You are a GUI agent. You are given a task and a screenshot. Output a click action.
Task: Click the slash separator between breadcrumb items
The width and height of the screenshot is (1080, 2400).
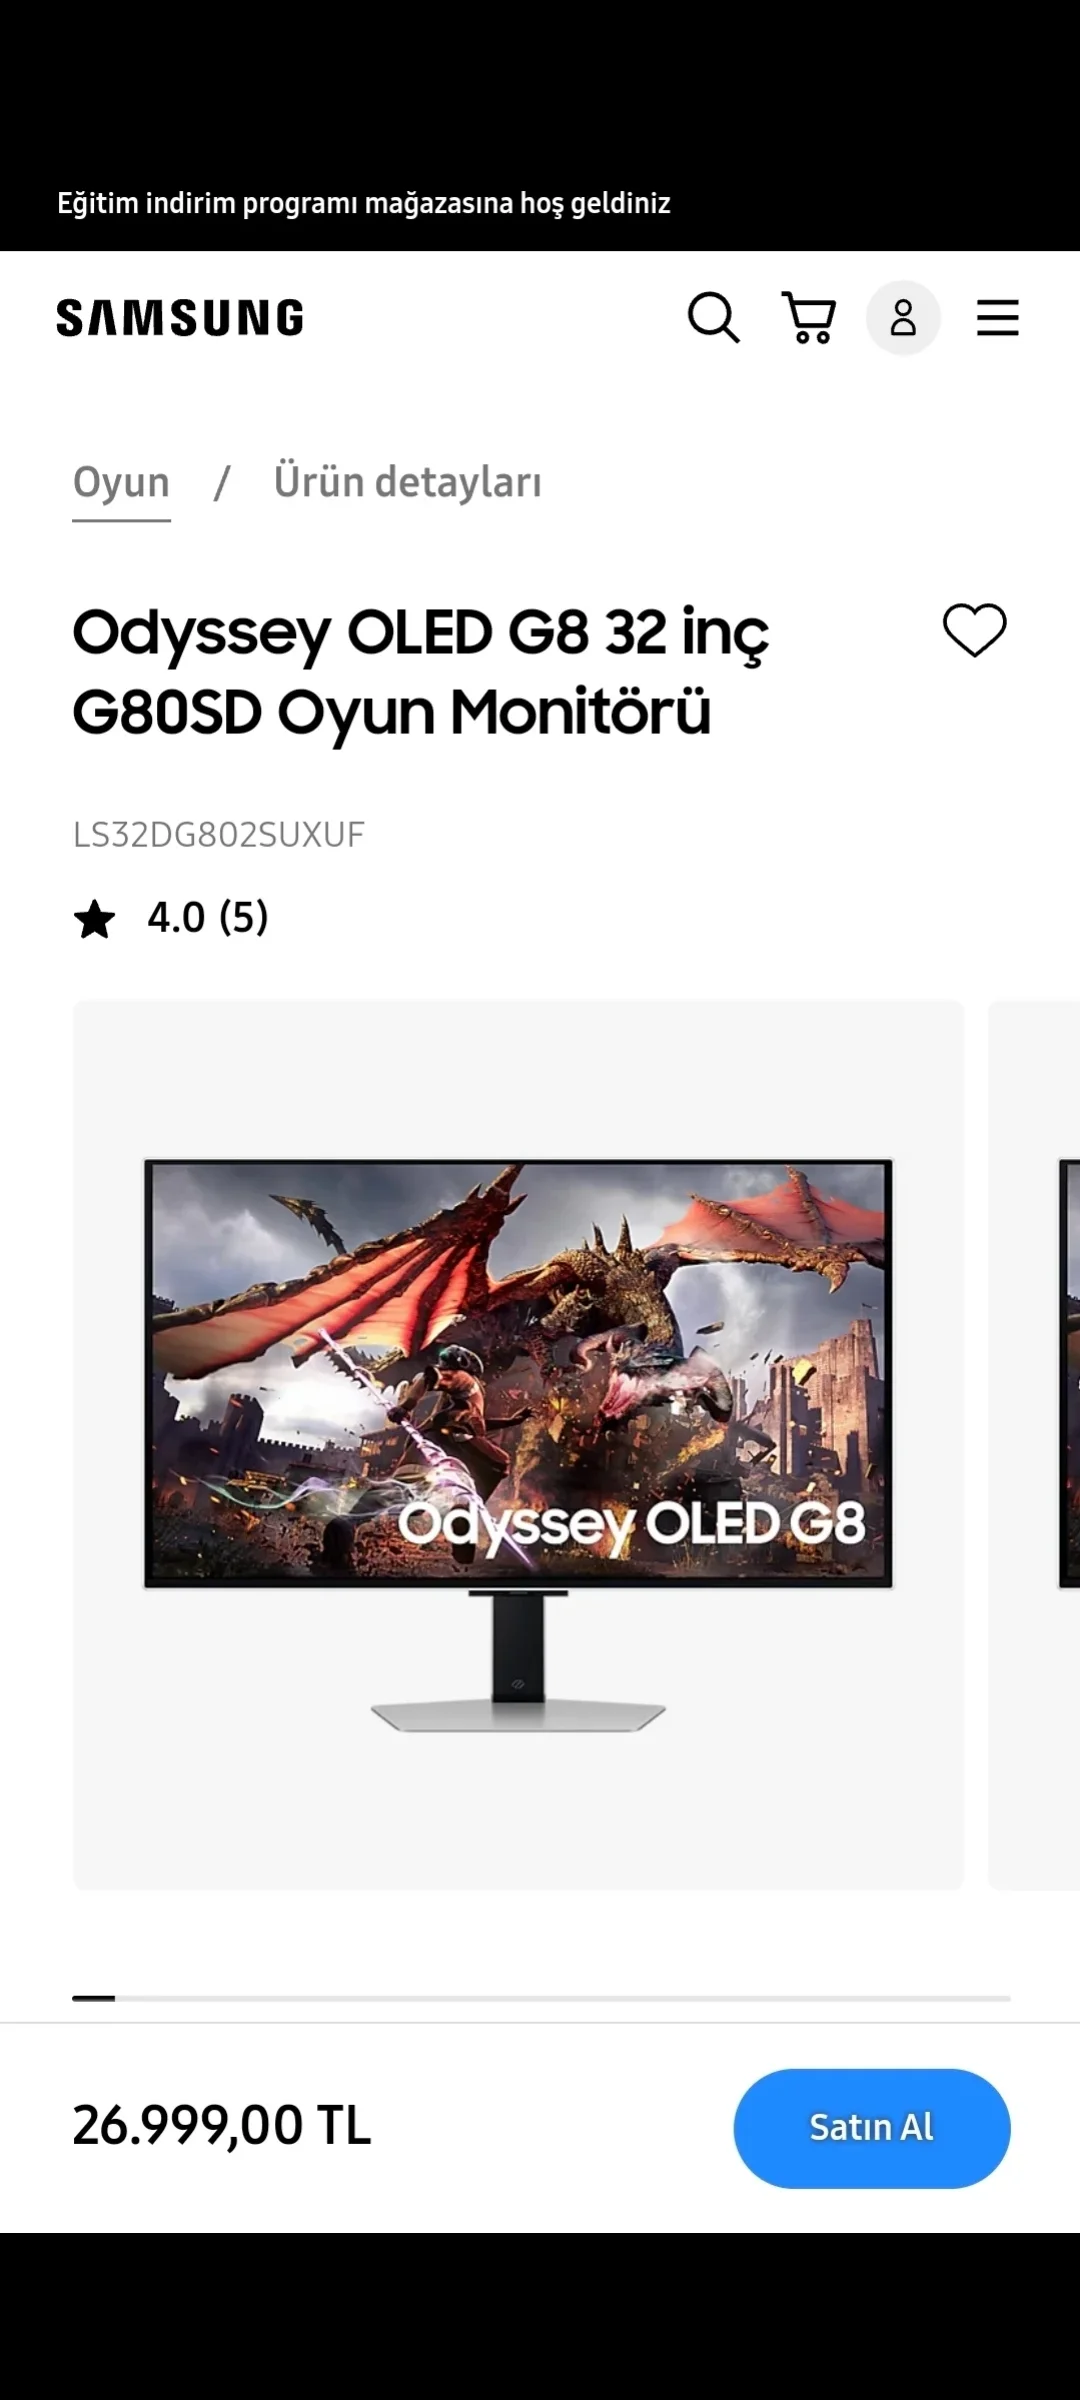point(222,482)
